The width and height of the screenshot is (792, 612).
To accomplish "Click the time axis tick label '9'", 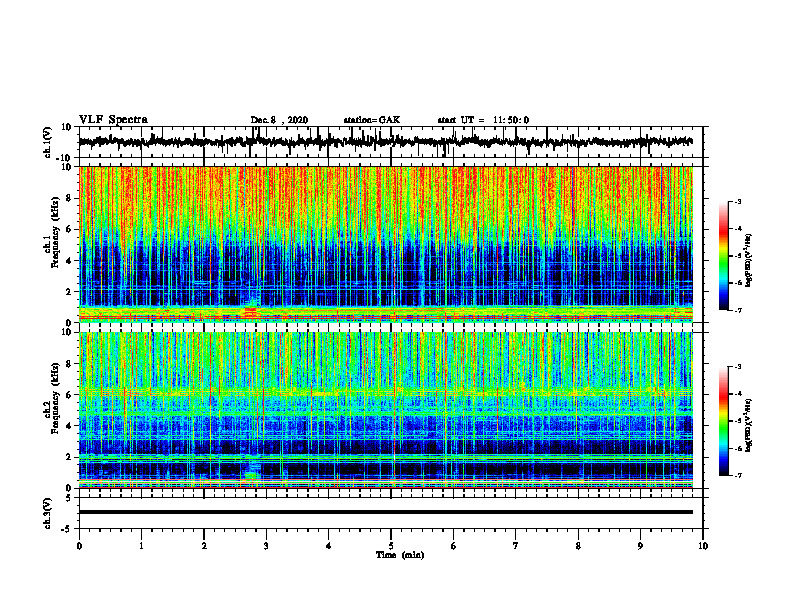I will click(x=640, y=546).
